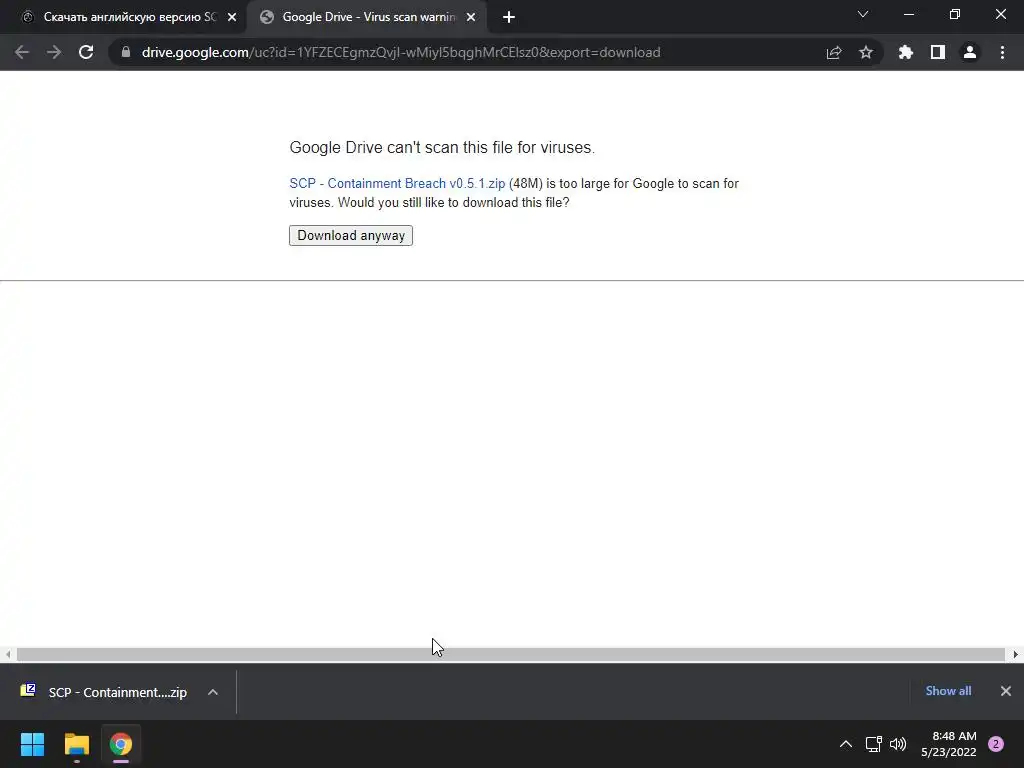Go forward to the next page
1024x768 pixels.
54,52
